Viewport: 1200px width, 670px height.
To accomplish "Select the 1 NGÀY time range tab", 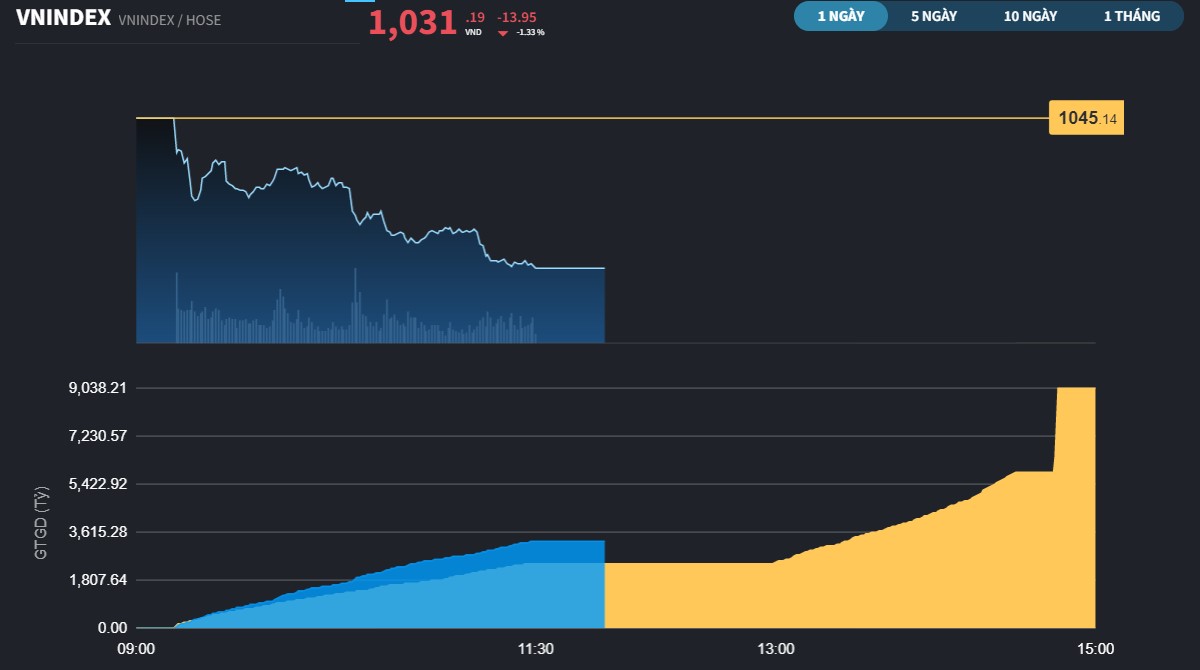I will point(840,16).
